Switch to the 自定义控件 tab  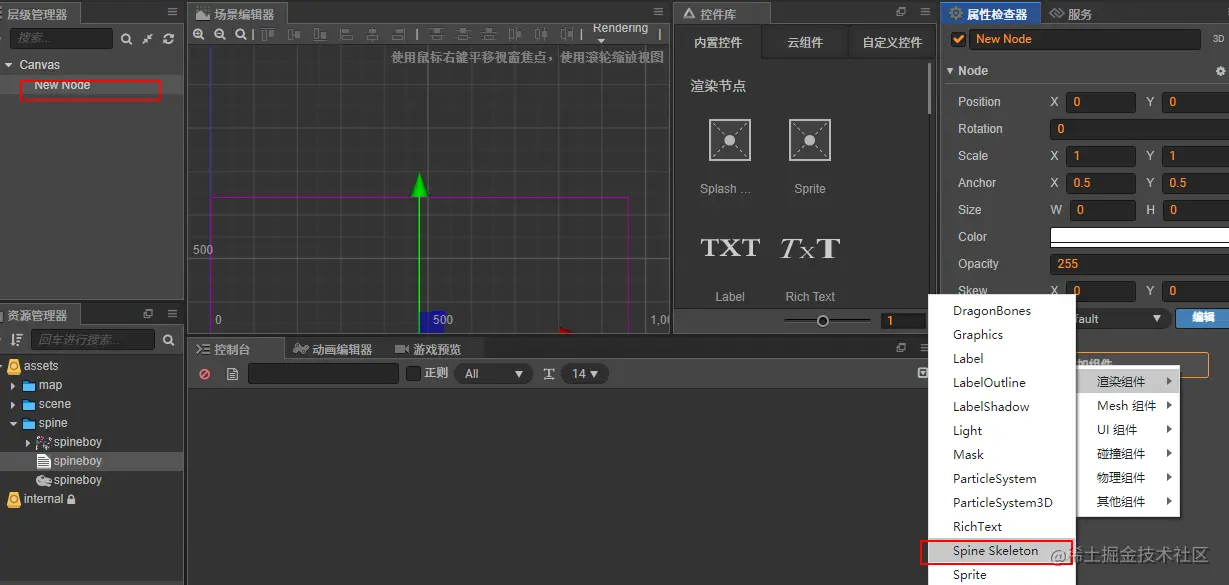tap(892, 43)
